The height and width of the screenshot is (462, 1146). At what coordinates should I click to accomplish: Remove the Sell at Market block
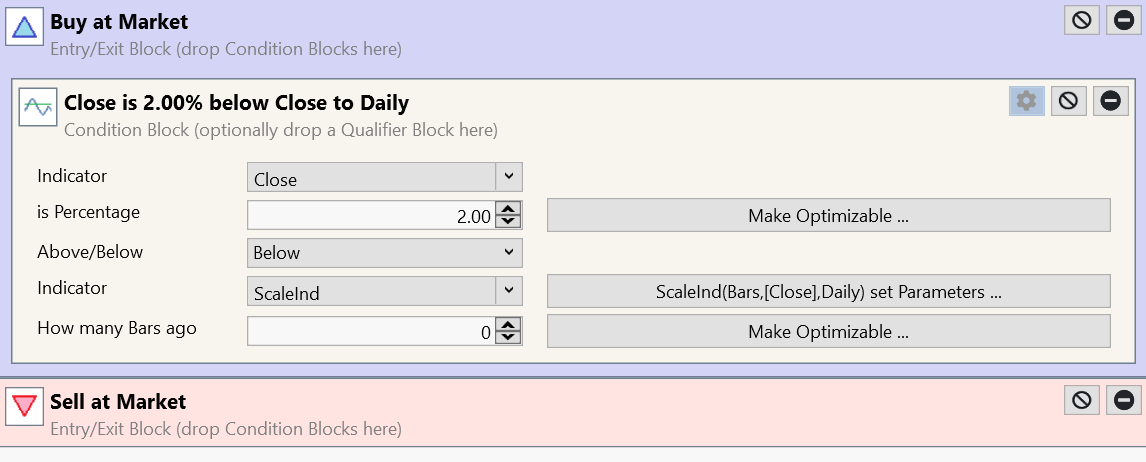click(1124, 400)
